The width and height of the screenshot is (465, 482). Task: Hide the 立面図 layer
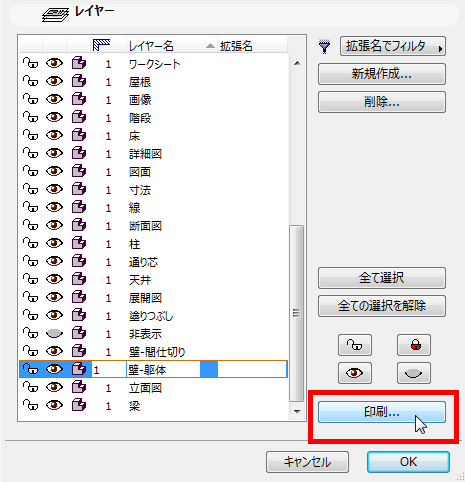[x=54, y=387]
